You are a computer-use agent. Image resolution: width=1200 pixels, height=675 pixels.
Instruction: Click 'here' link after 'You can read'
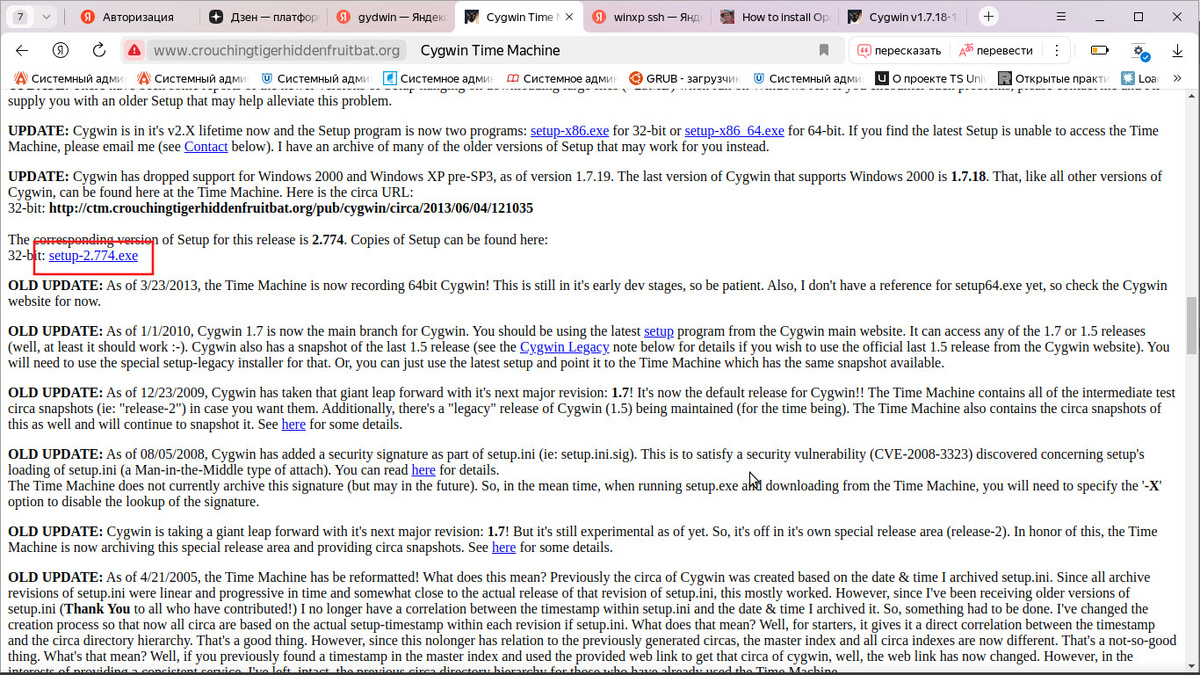click(423, 469)
